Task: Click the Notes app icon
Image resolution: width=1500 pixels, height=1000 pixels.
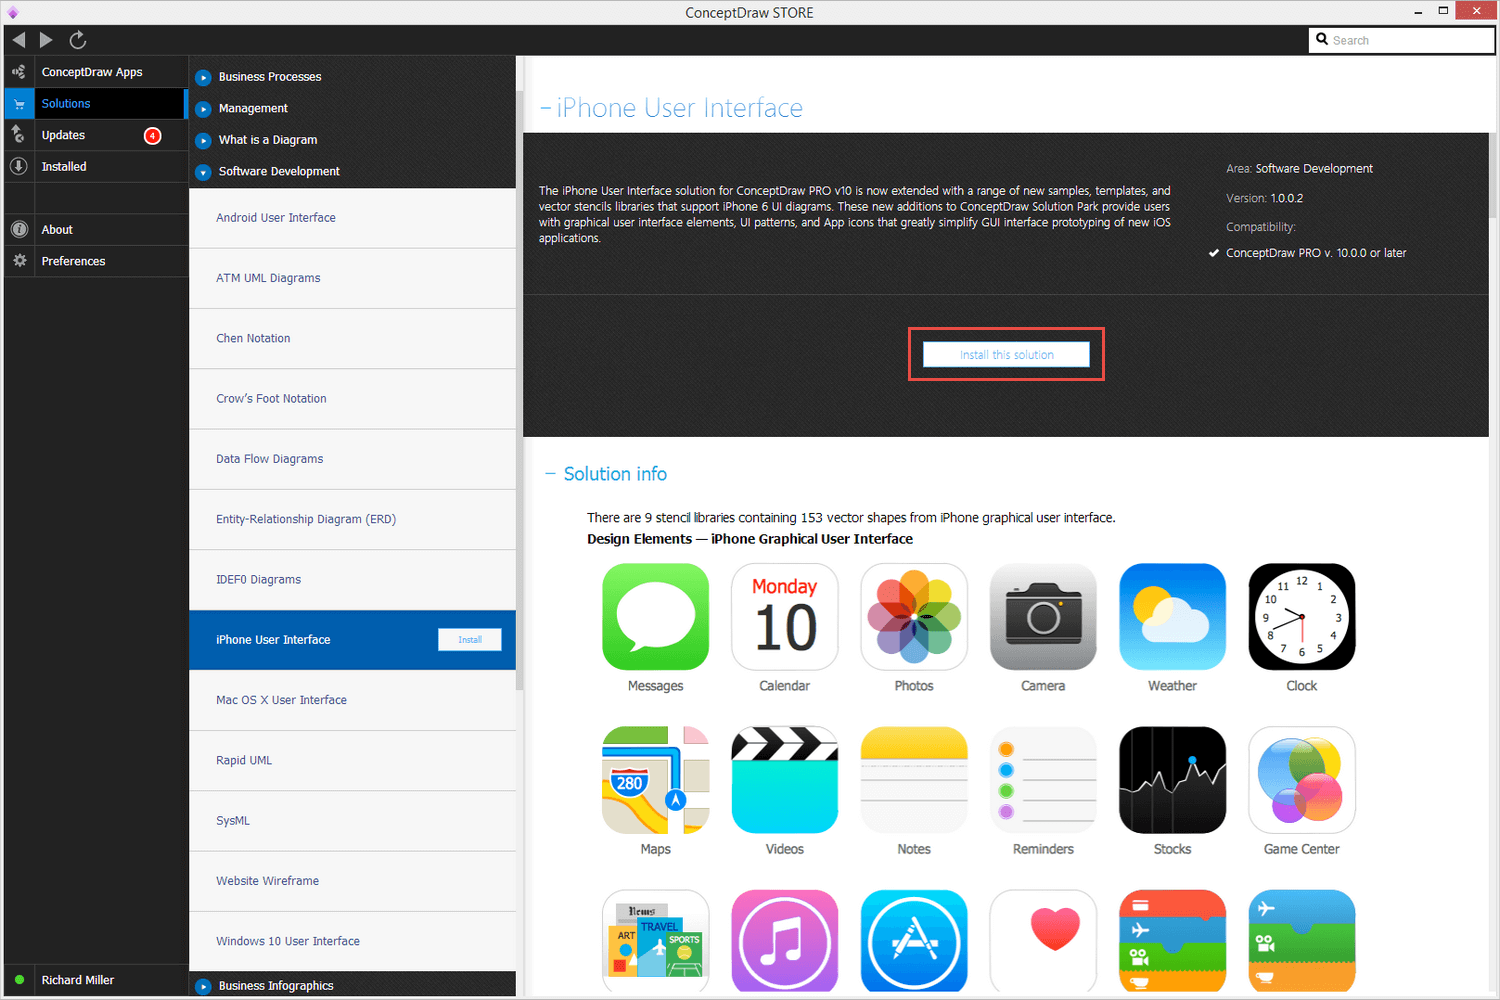Action: click(x=914, y=780)
